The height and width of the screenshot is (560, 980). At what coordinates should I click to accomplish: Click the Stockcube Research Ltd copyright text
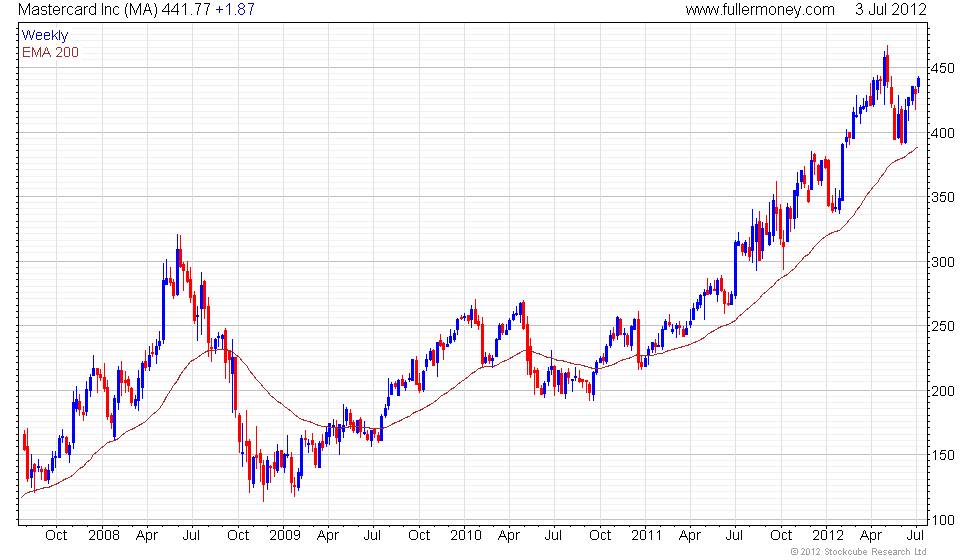tap(858, 551)
